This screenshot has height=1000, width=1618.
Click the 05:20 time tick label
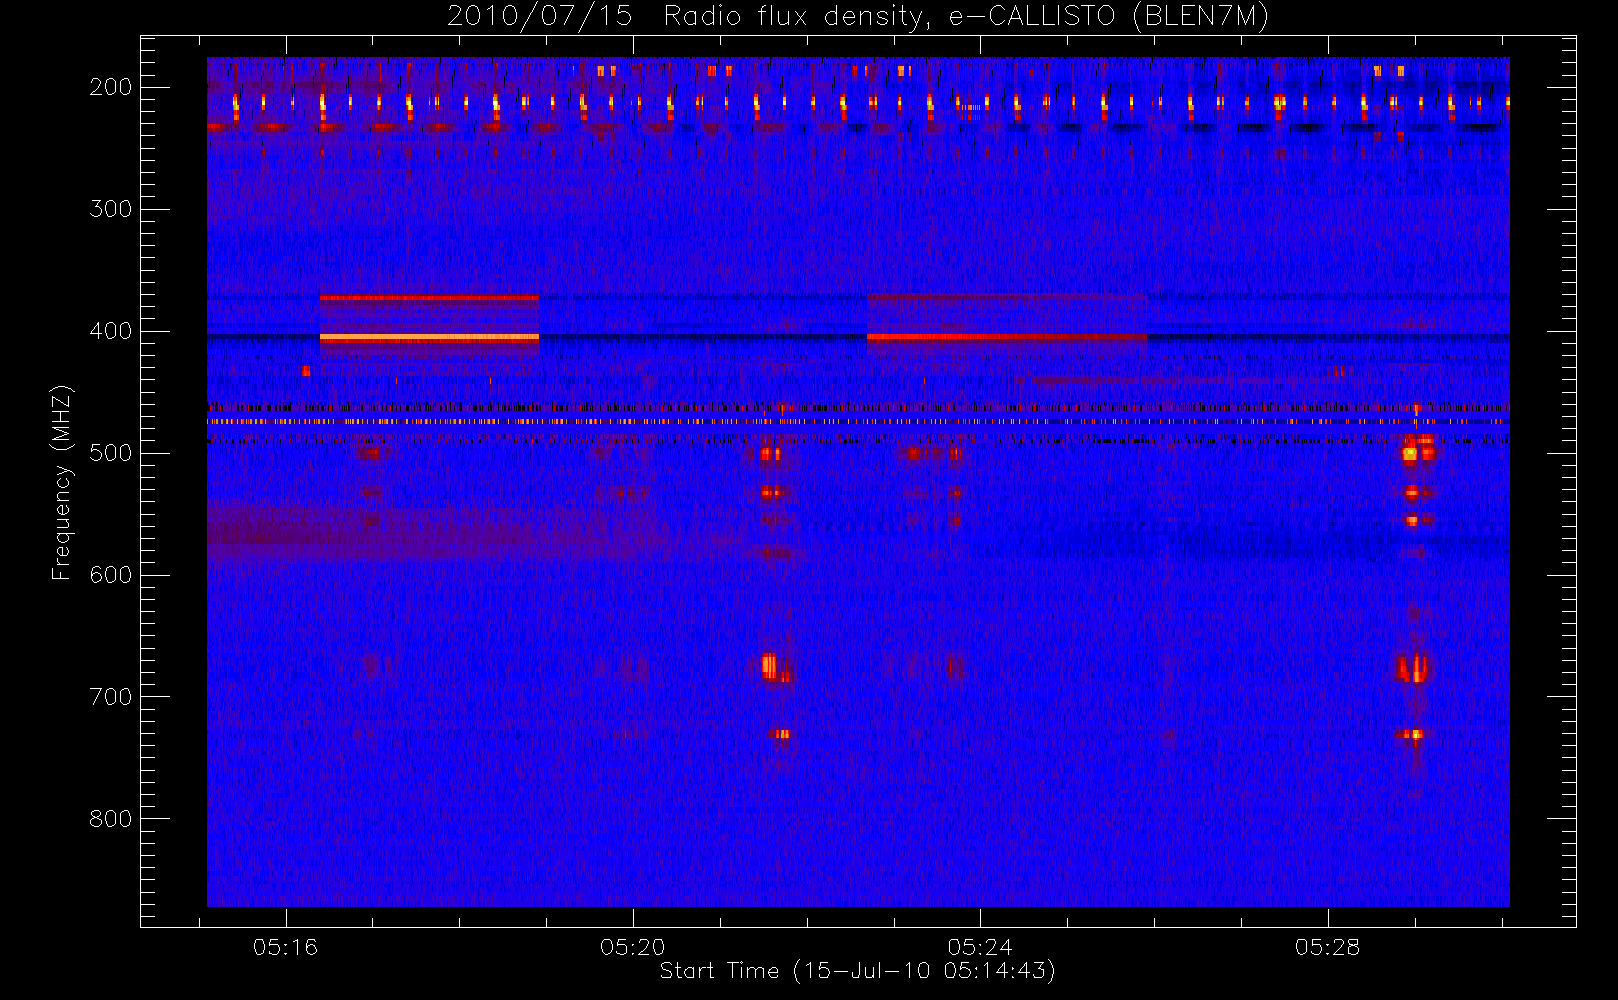tap(633, 947)
